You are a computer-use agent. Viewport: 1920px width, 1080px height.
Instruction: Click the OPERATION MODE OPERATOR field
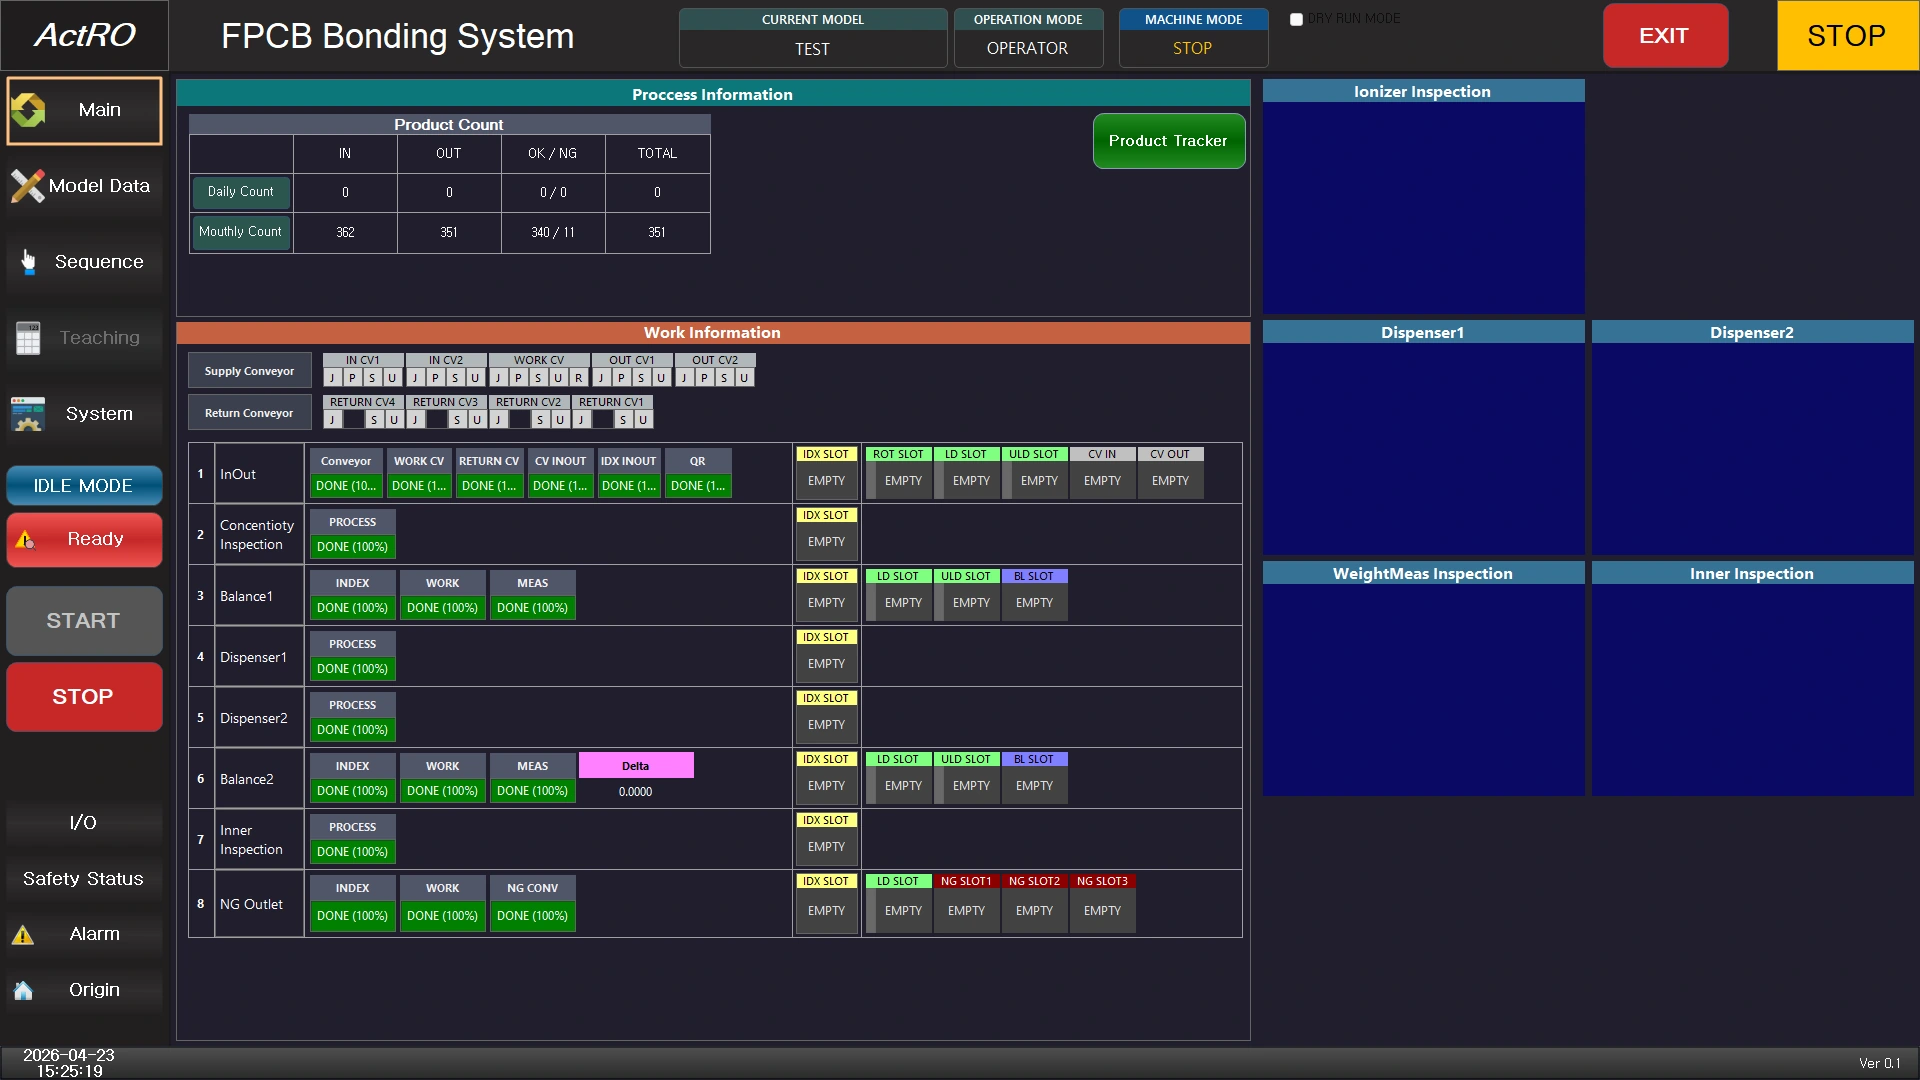pos(1028,49)
